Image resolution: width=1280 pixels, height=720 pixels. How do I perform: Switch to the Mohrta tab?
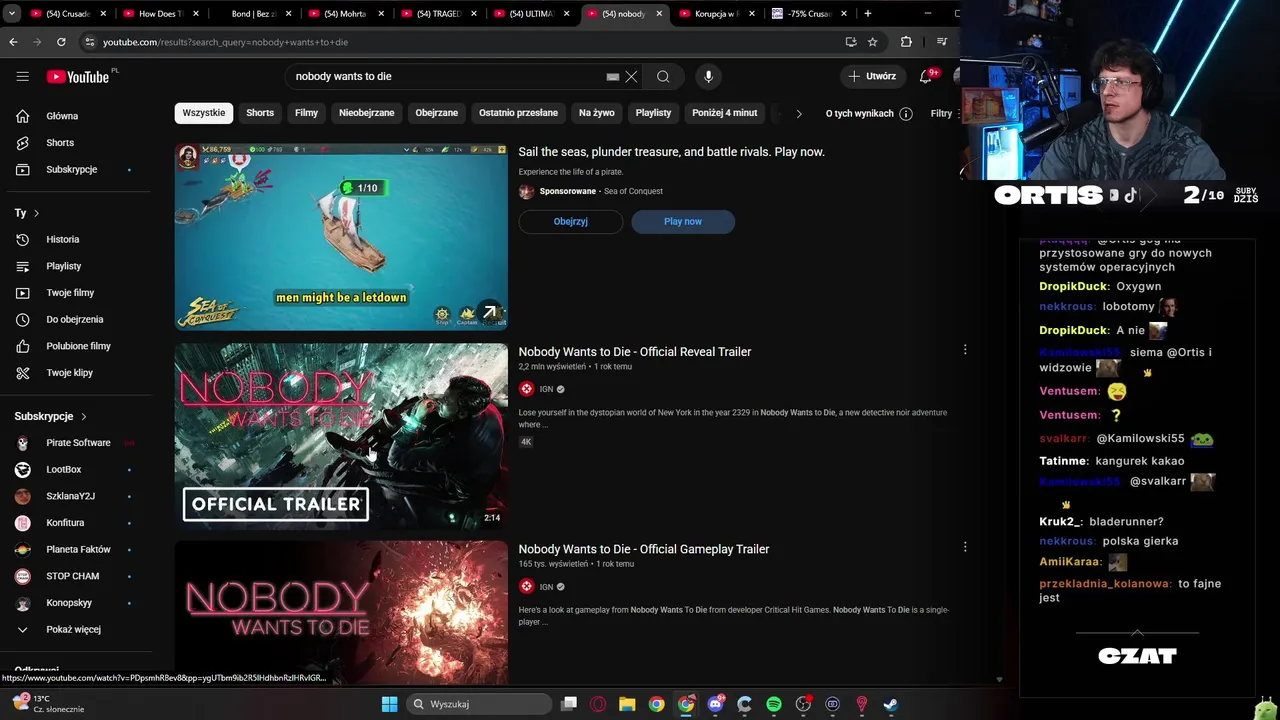pos(344,14)
